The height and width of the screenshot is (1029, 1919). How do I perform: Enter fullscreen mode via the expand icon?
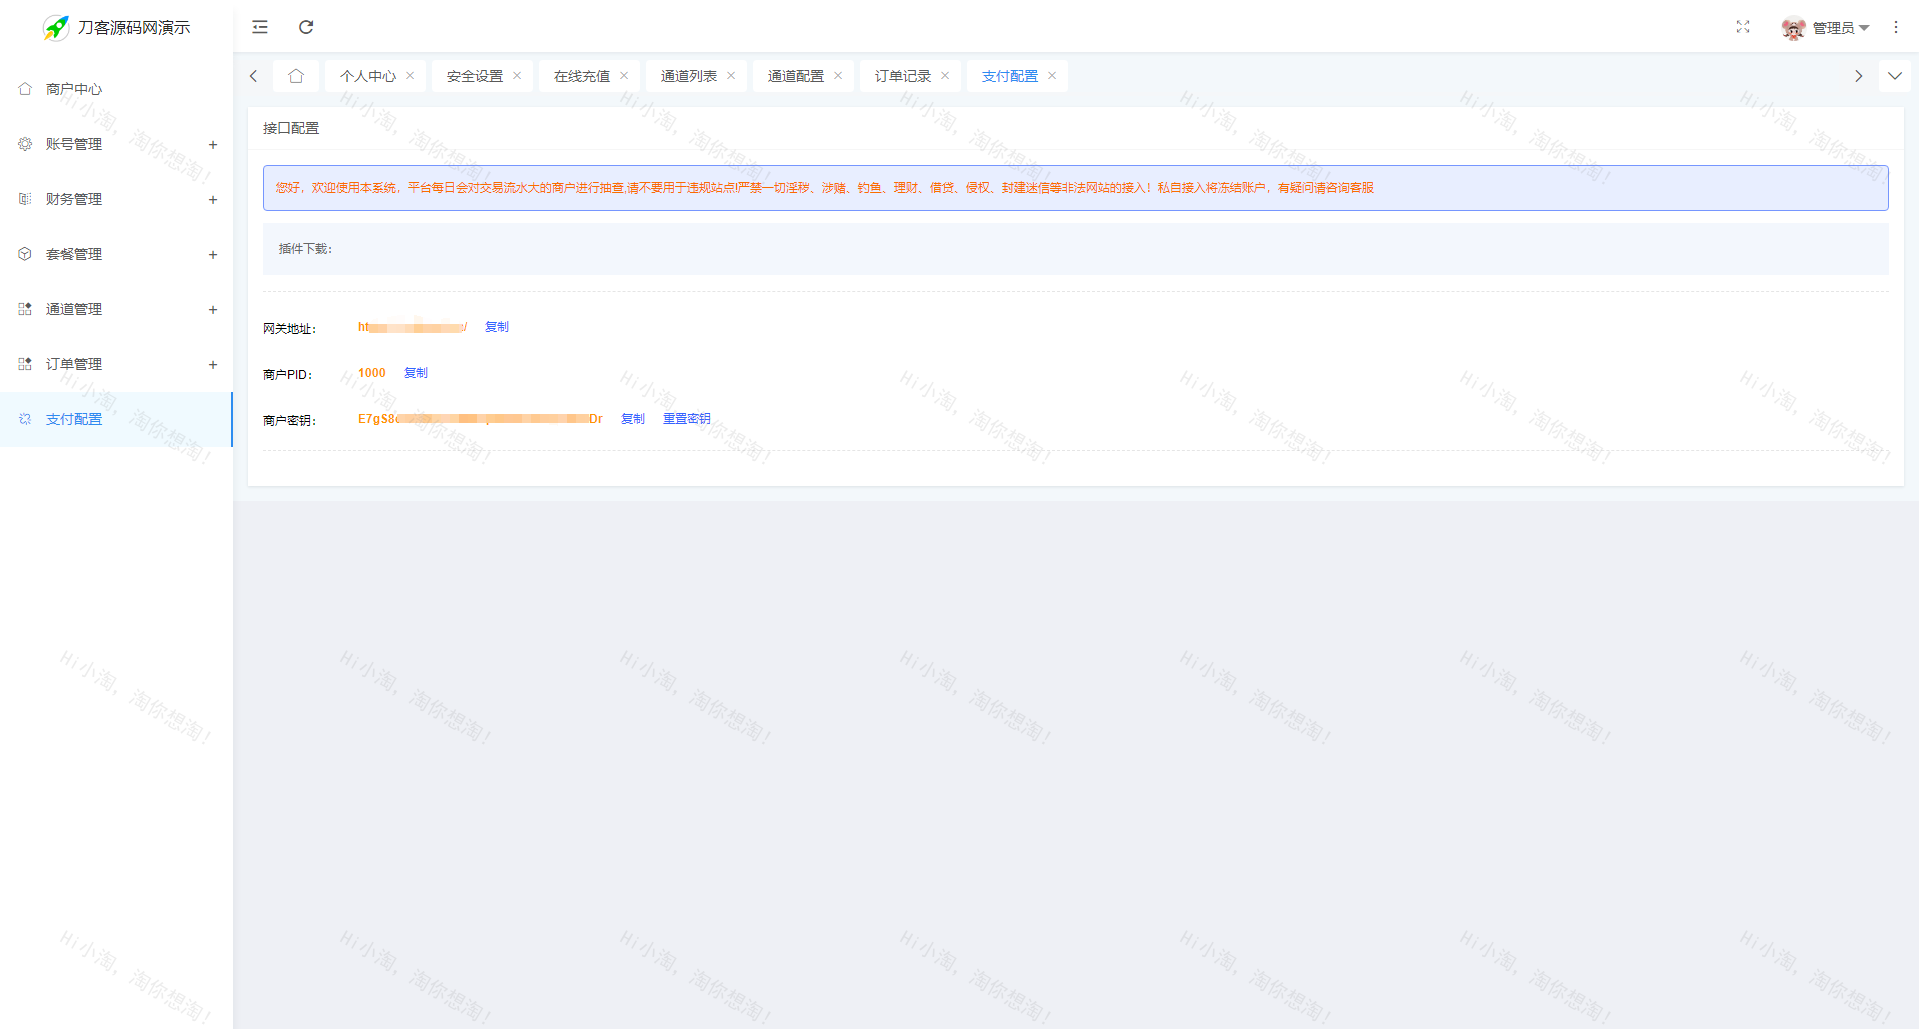tap(1743, 27)
